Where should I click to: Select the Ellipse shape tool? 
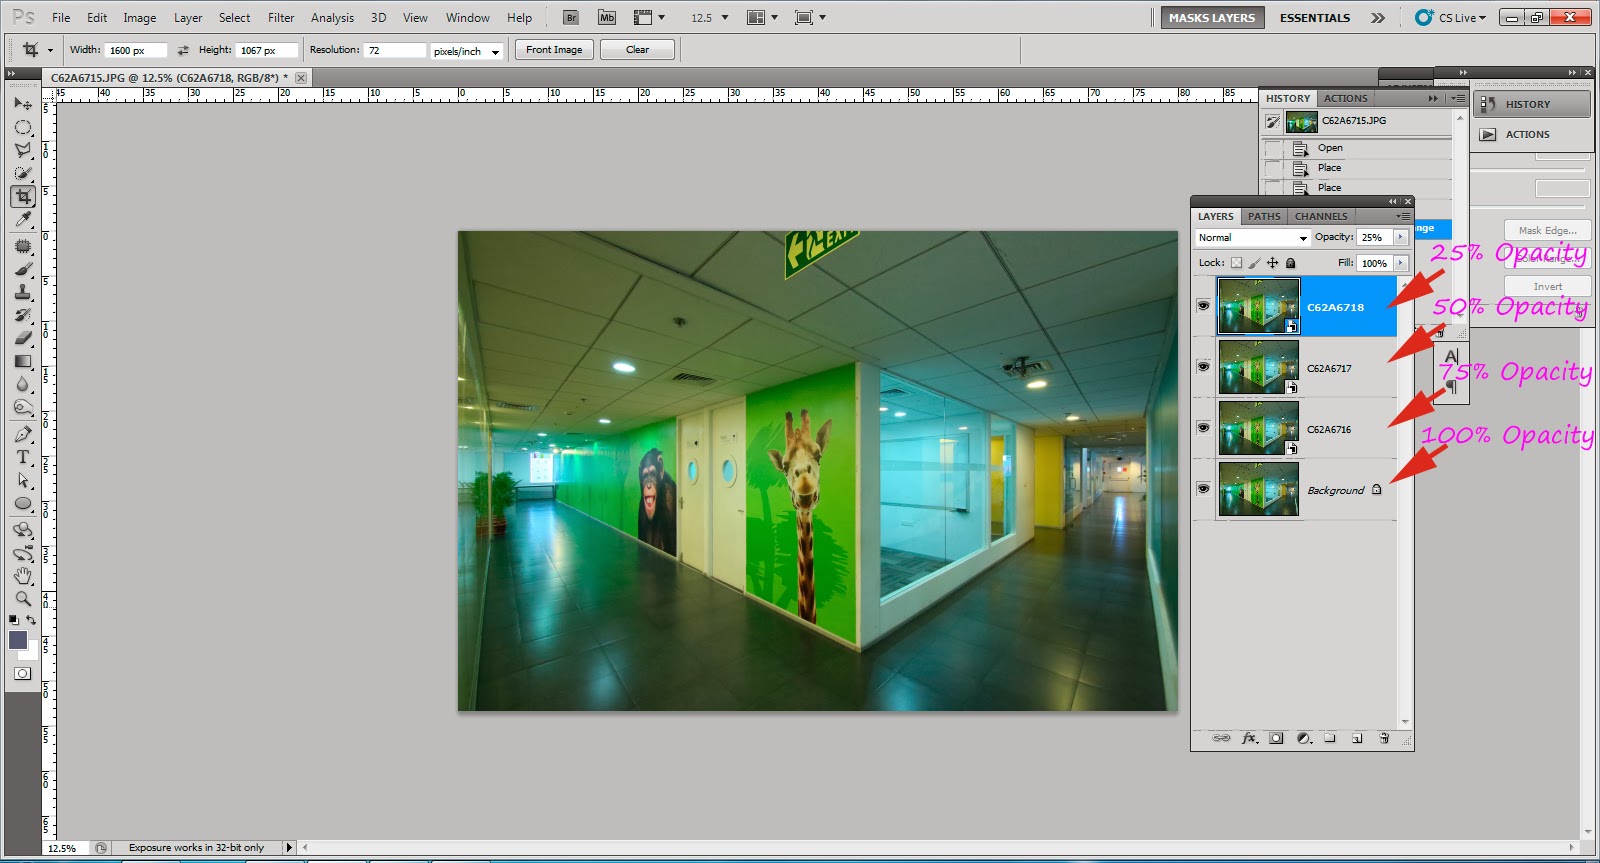point(23,503)
